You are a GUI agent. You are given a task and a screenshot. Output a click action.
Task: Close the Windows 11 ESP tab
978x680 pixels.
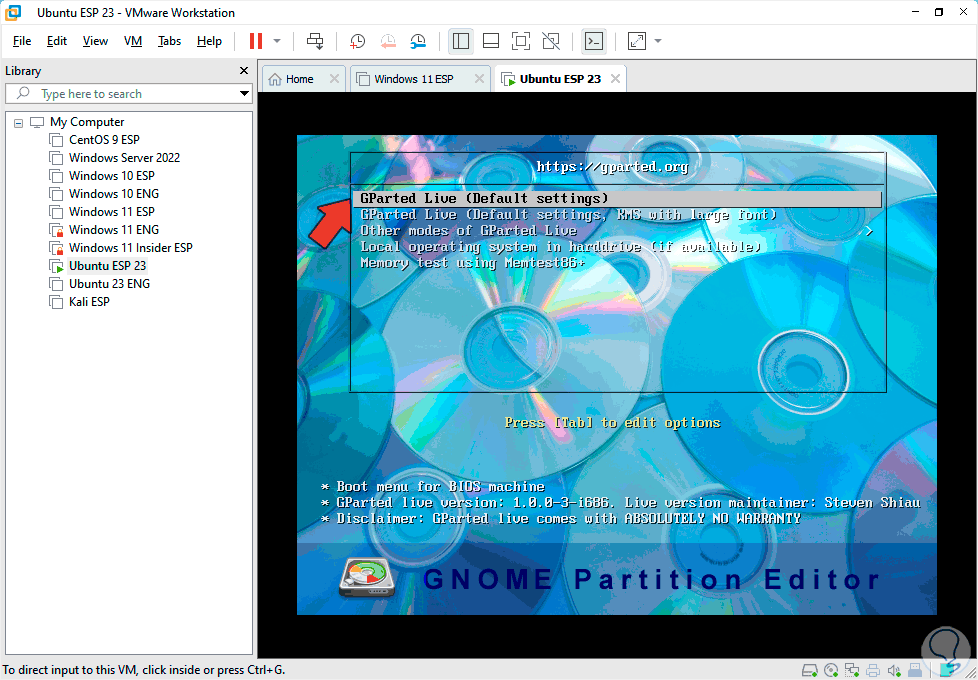click(x=479, y=79)
